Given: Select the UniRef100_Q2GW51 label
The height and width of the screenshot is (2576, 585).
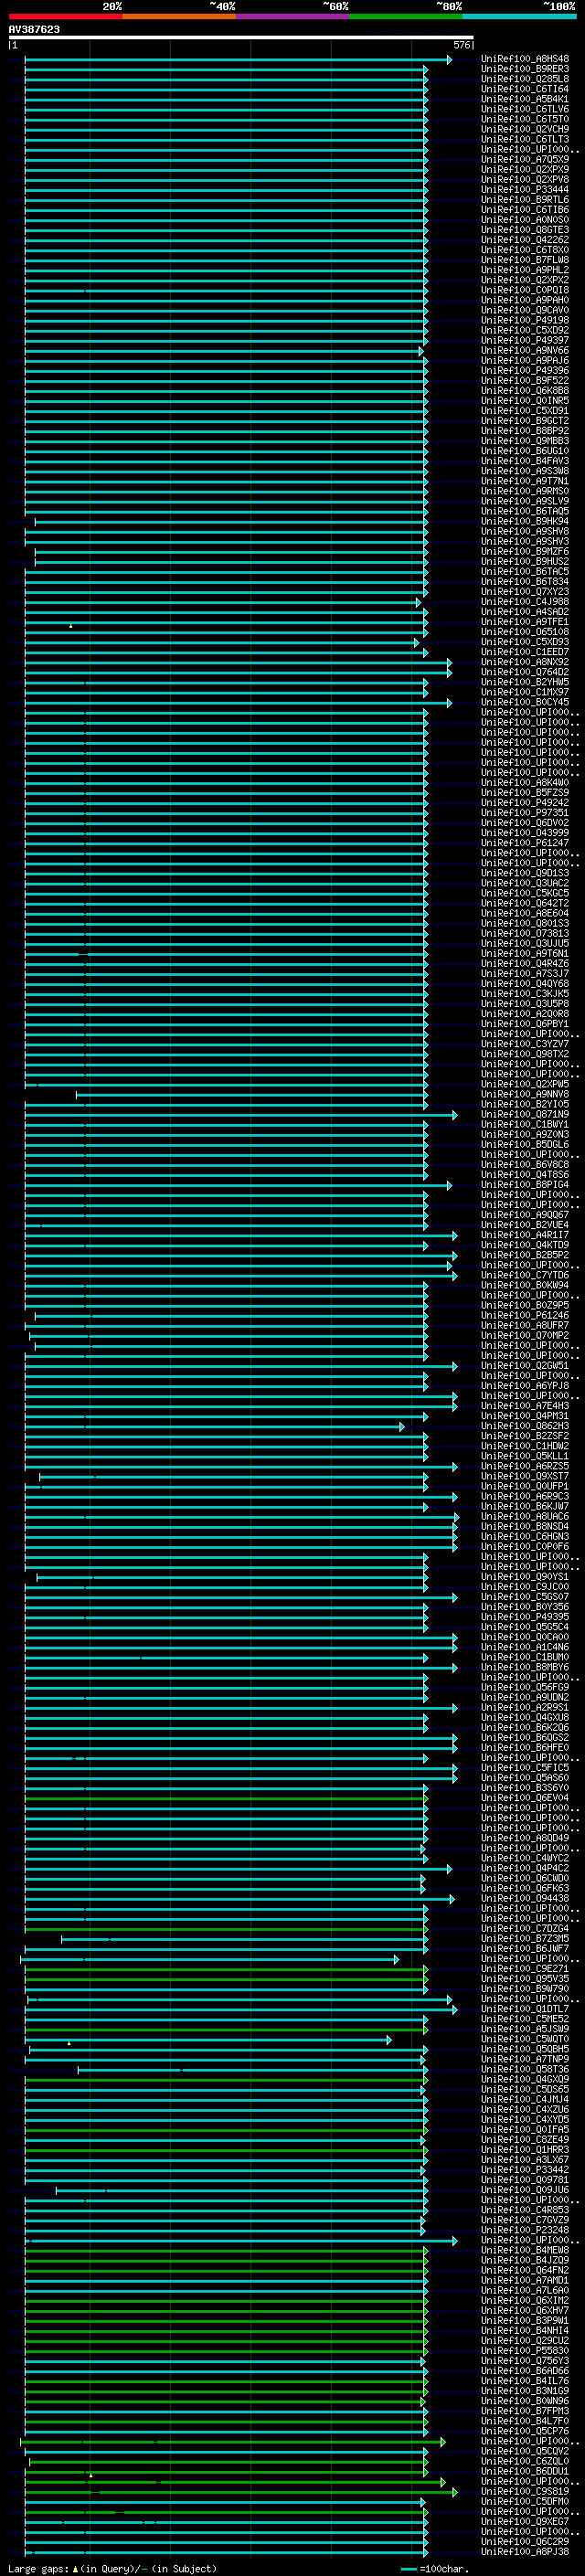Looking at the screenshot, I should (x=525, y=1366).
